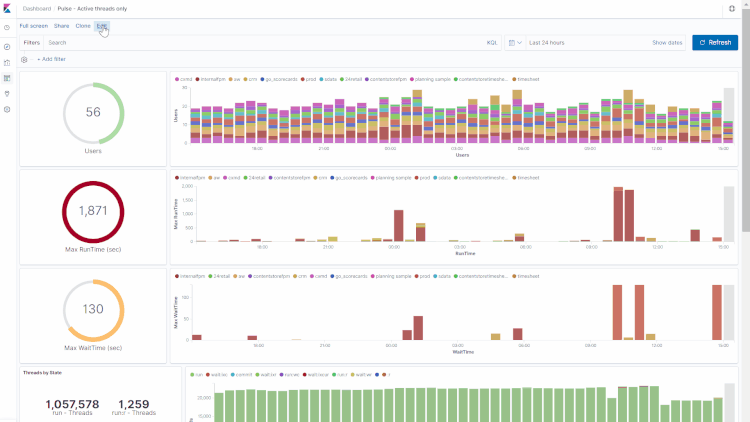750x422 pixels.
Task: Open Visualize chart icon in sidebar
Action: click(7, 62)
